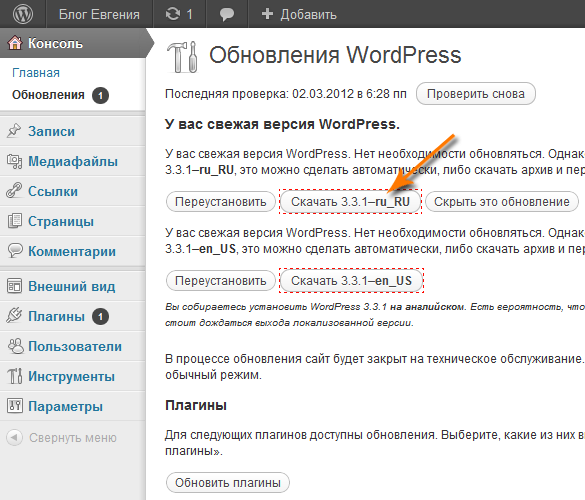585x500 pixels.
Task: Click Скачать 3.3.1–en_US button
Action: pyautogui.click(x=351, y=281)
